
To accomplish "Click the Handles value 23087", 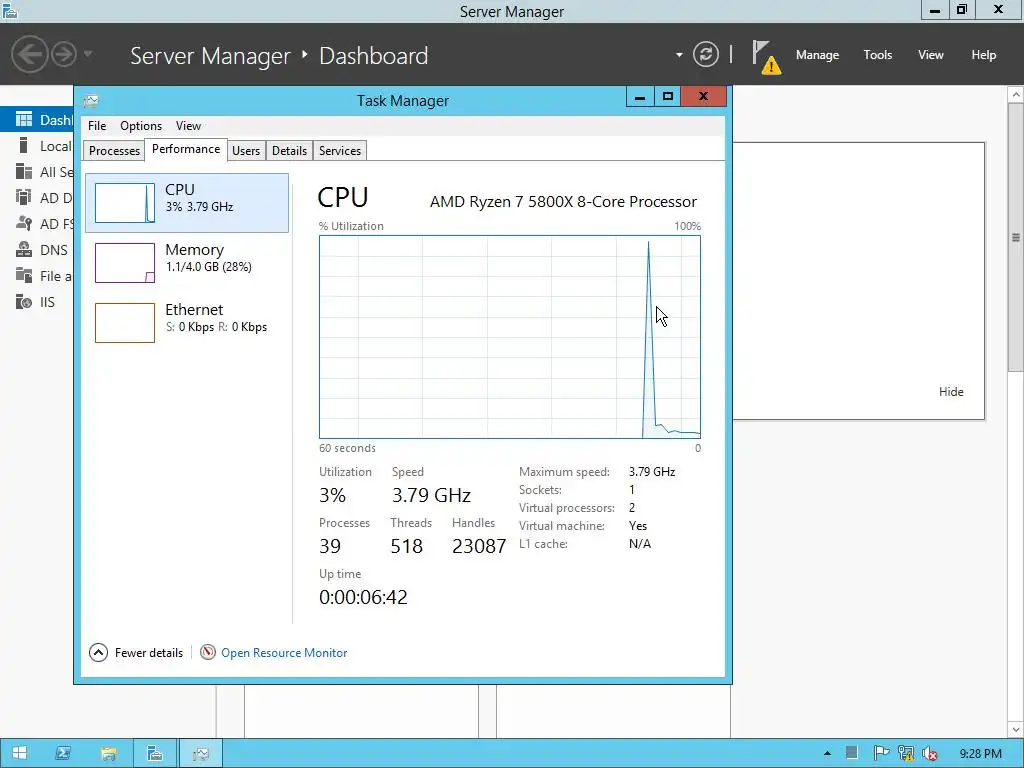I will [x=479, y=546].
